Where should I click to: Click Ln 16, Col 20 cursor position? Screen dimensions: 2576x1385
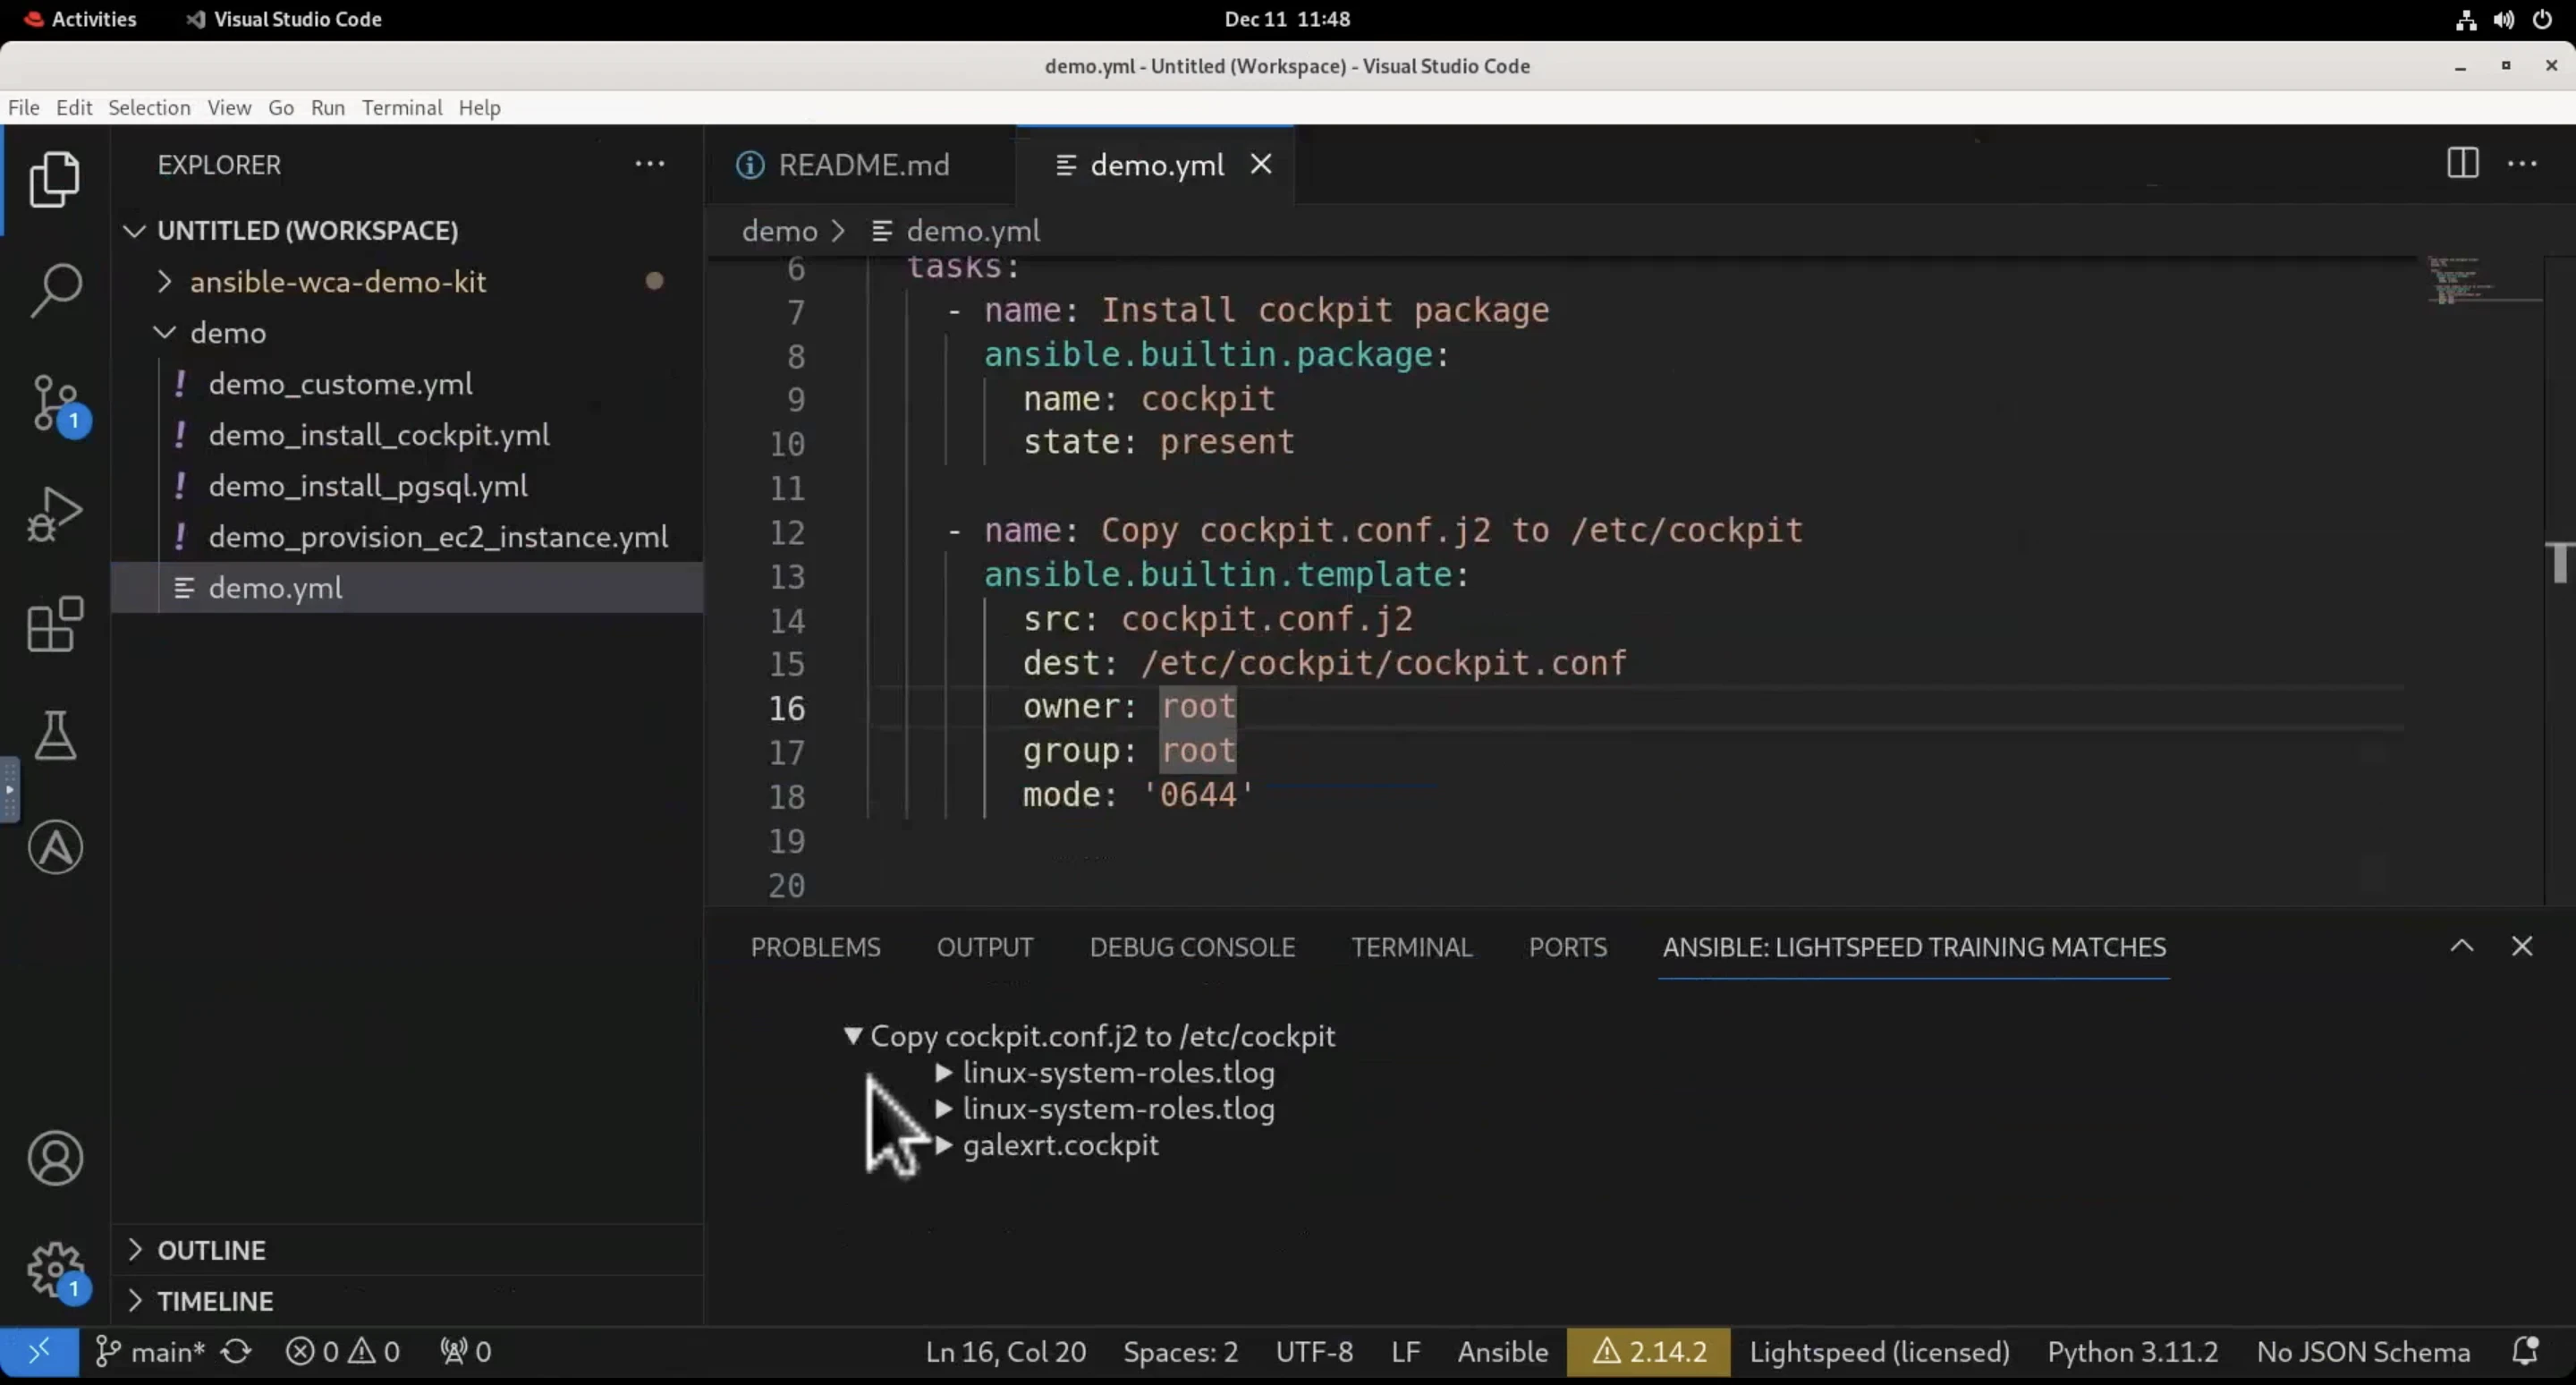click(x=1005, y=1352)
